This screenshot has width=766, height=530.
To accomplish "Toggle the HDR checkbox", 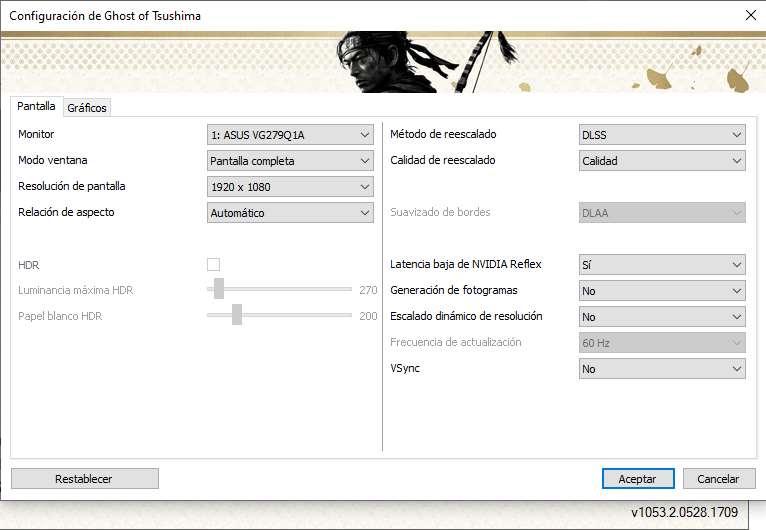I will click(213, 264).
